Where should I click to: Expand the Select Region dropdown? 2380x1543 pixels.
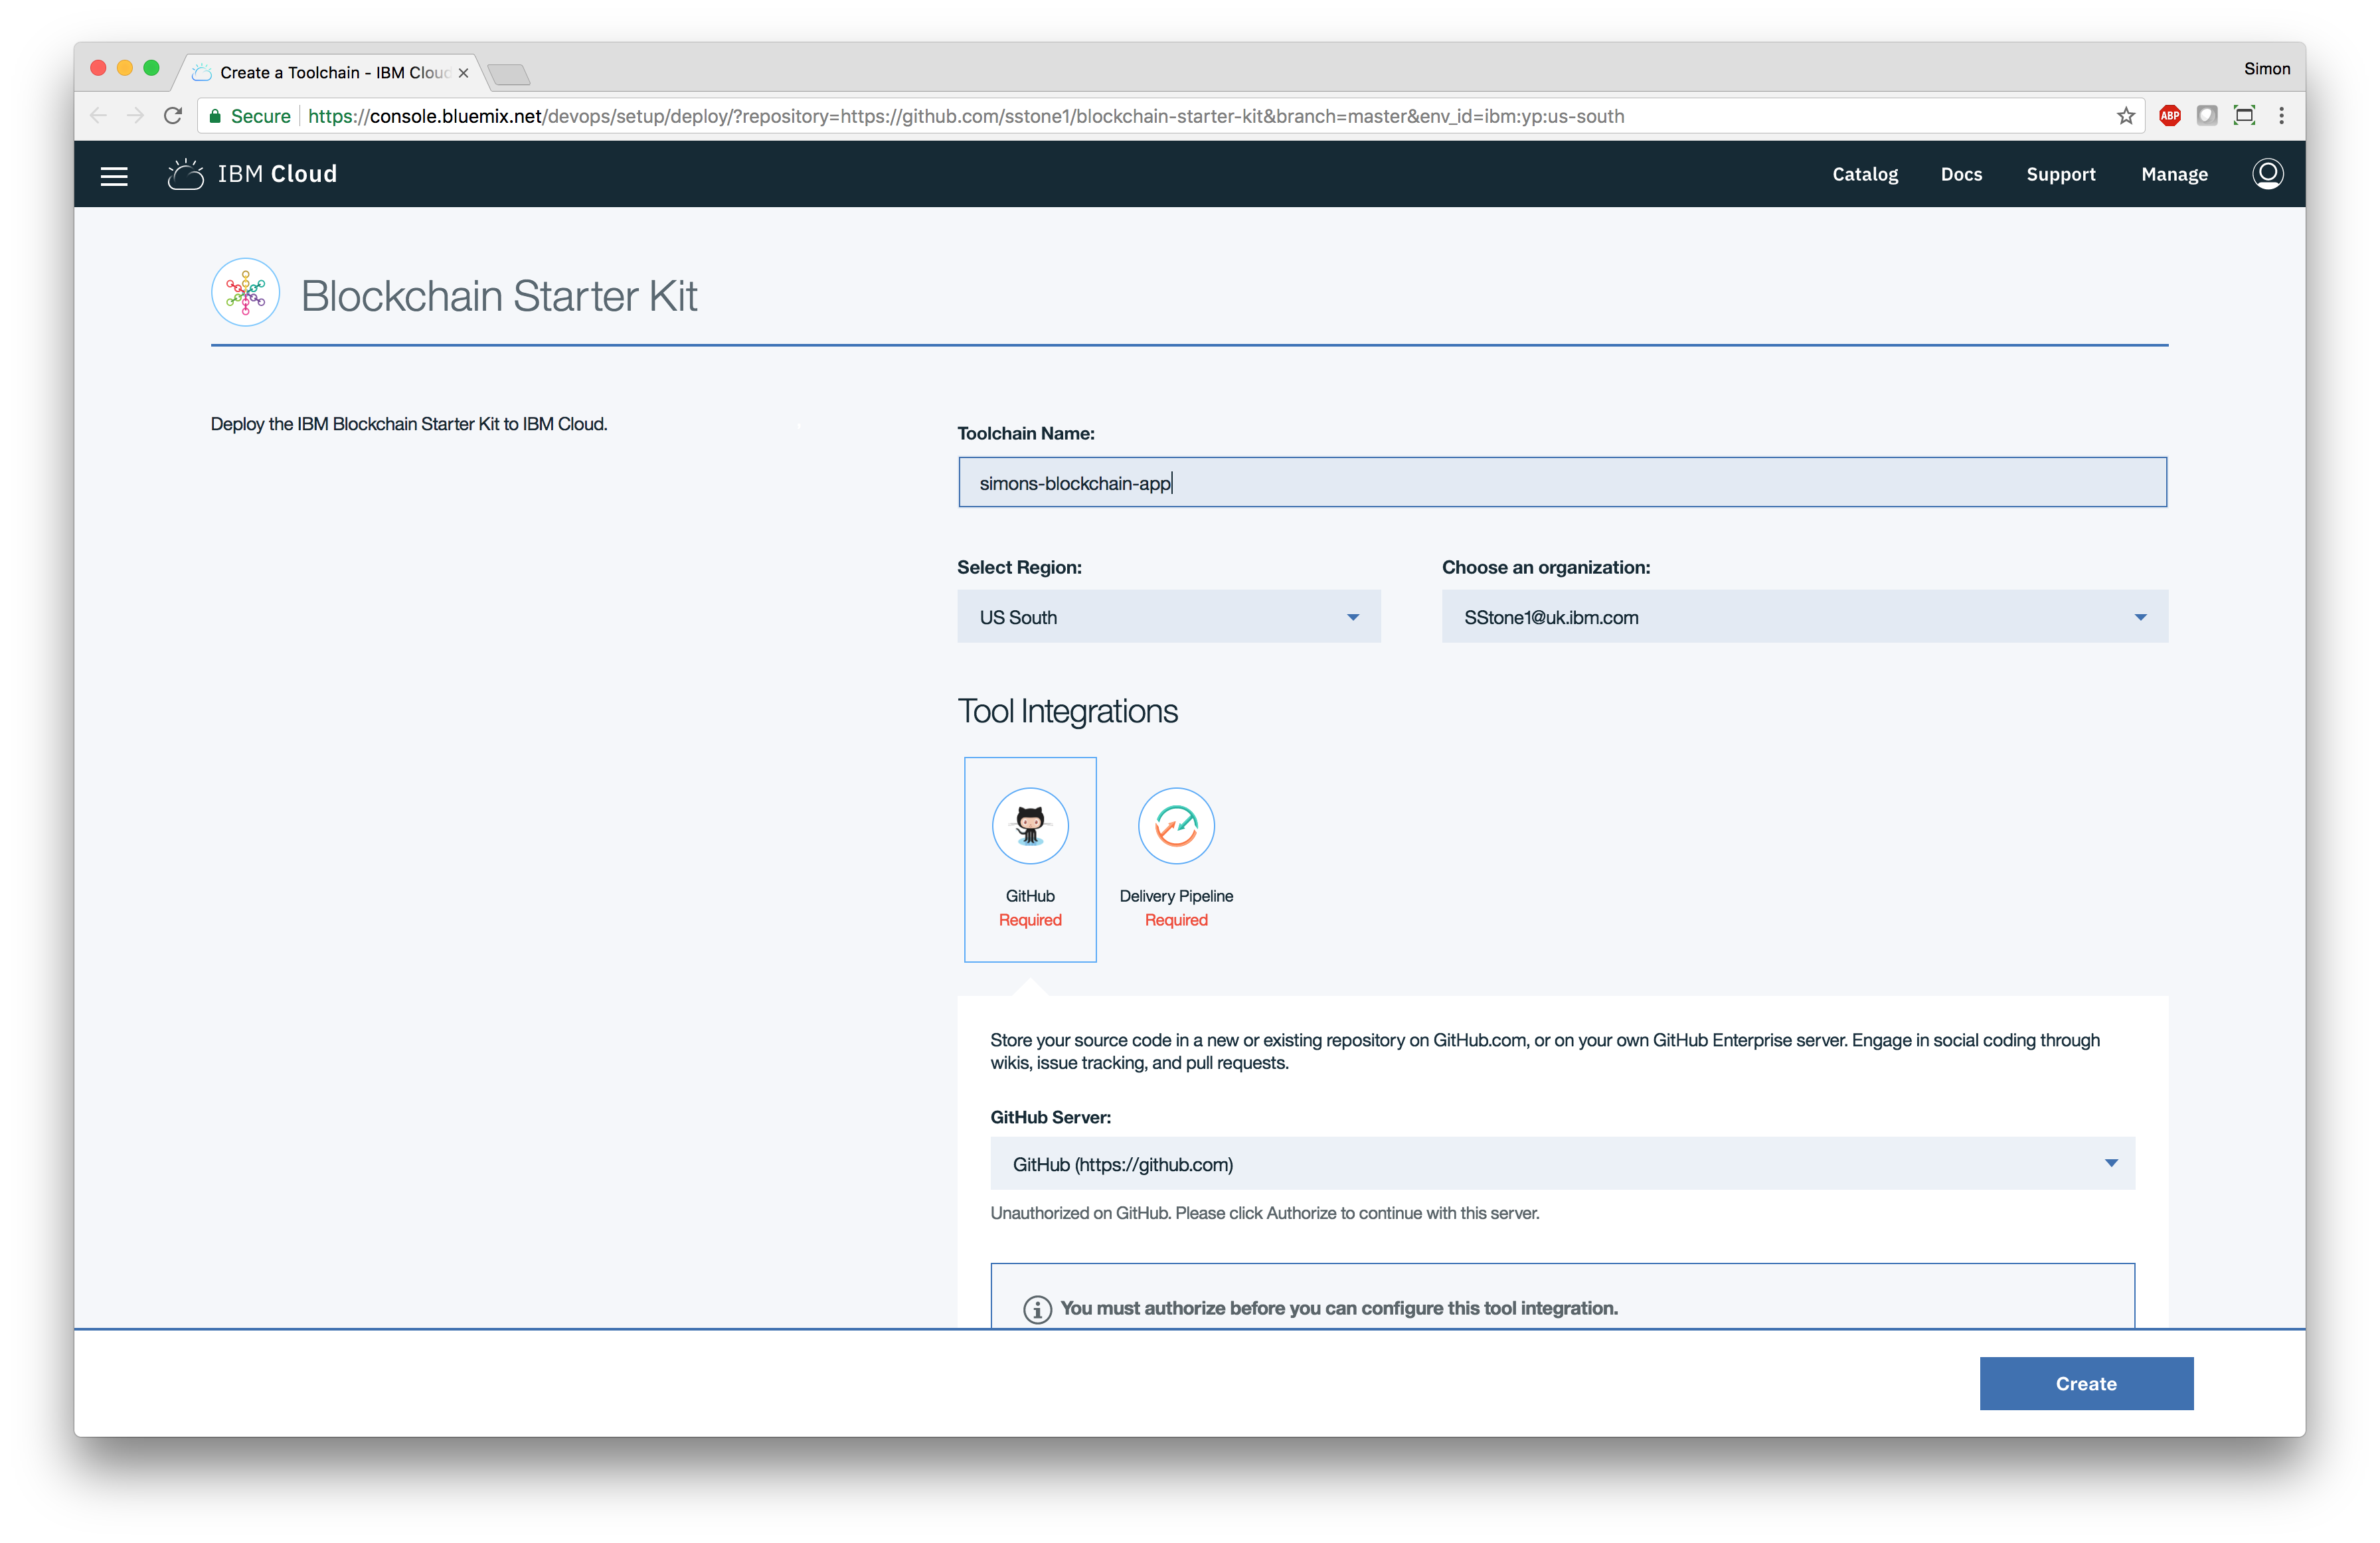1168,617
